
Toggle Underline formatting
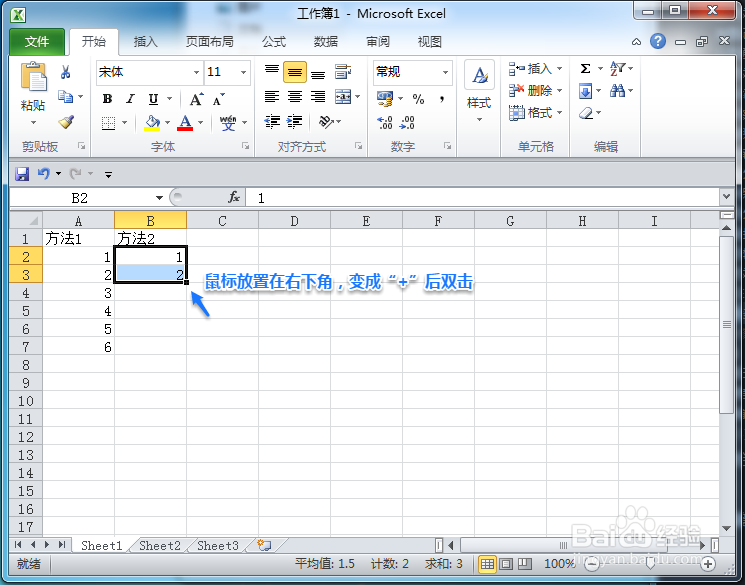point(153,99)
